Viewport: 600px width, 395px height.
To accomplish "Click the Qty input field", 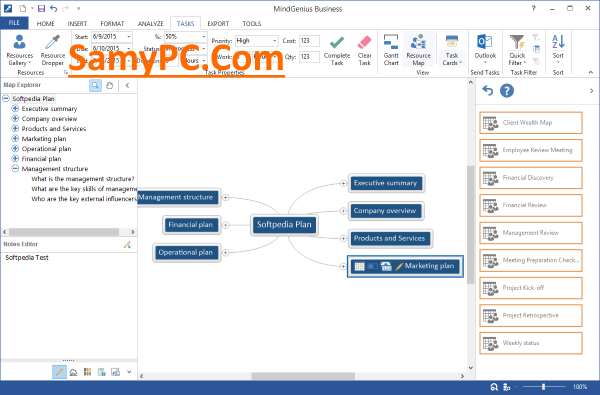I will (309, 57).
